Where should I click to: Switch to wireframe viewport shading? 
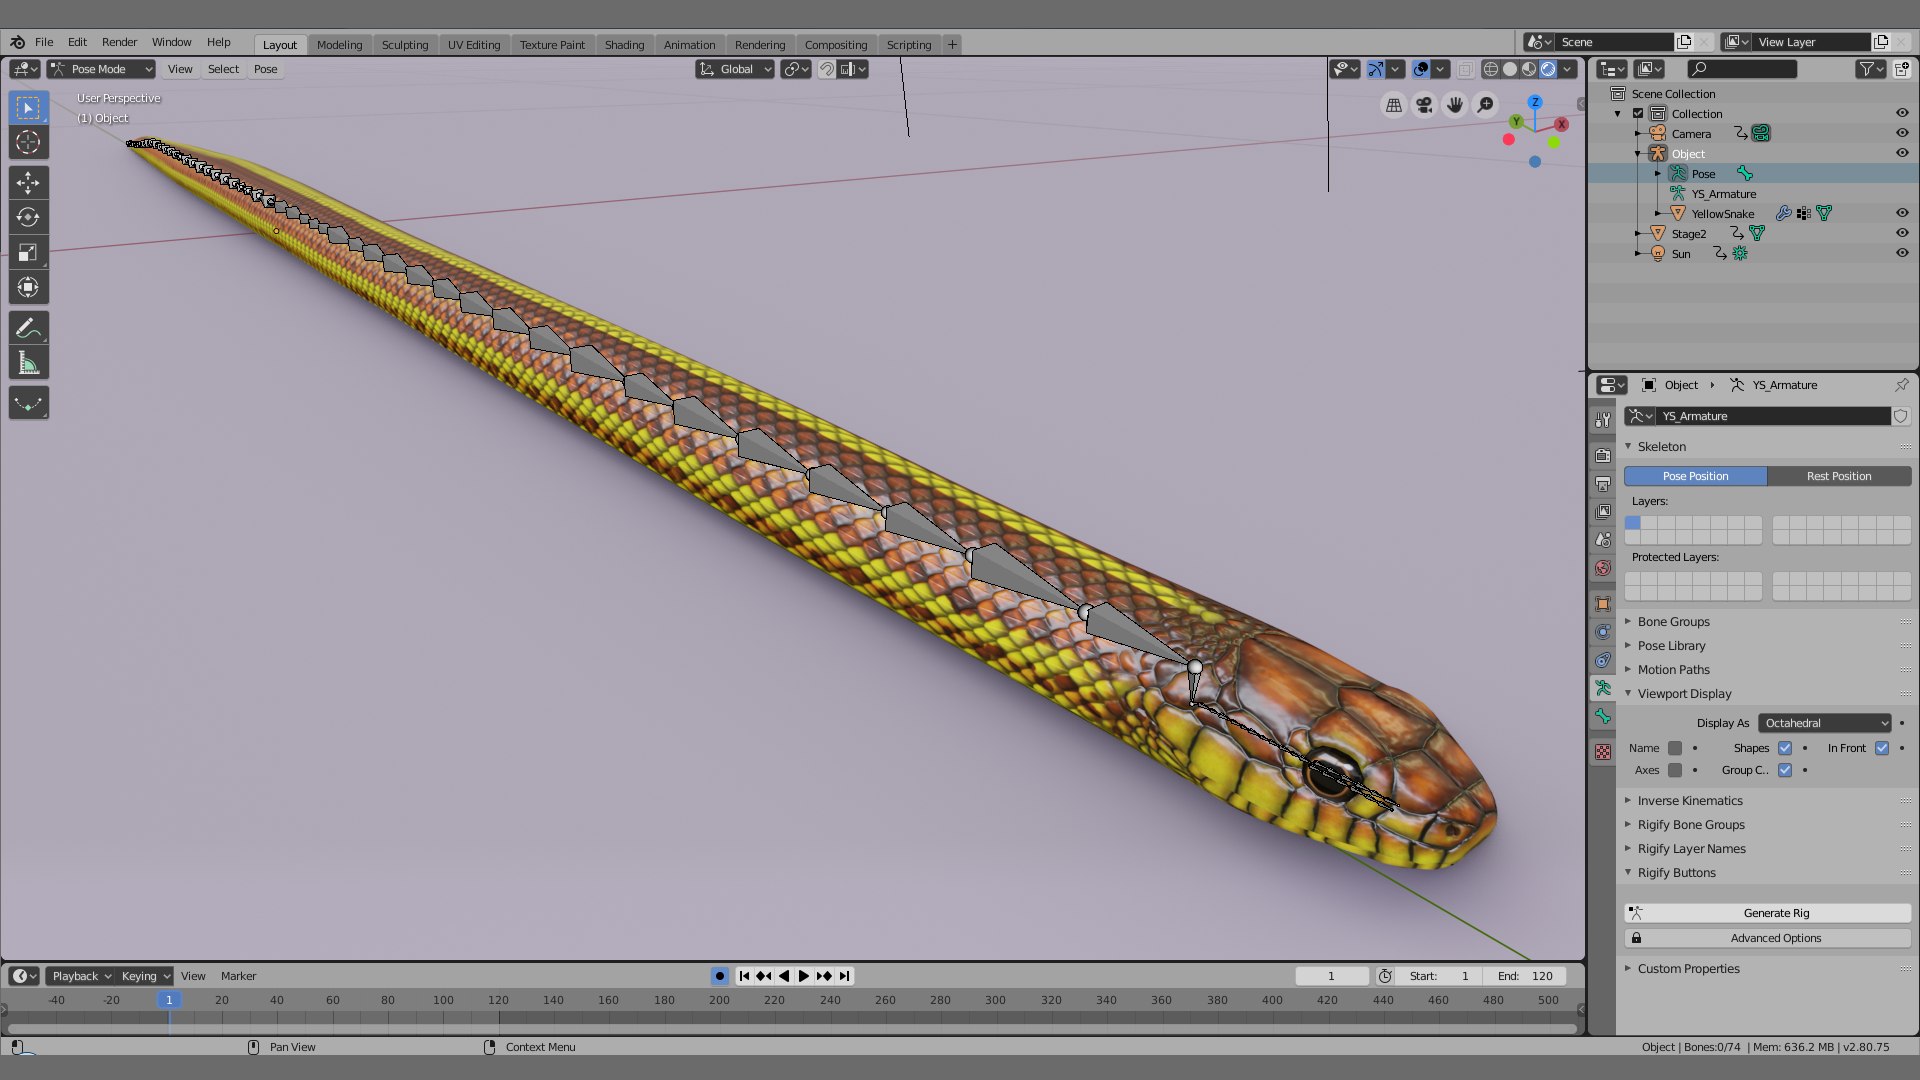[x=1491, y=69]
